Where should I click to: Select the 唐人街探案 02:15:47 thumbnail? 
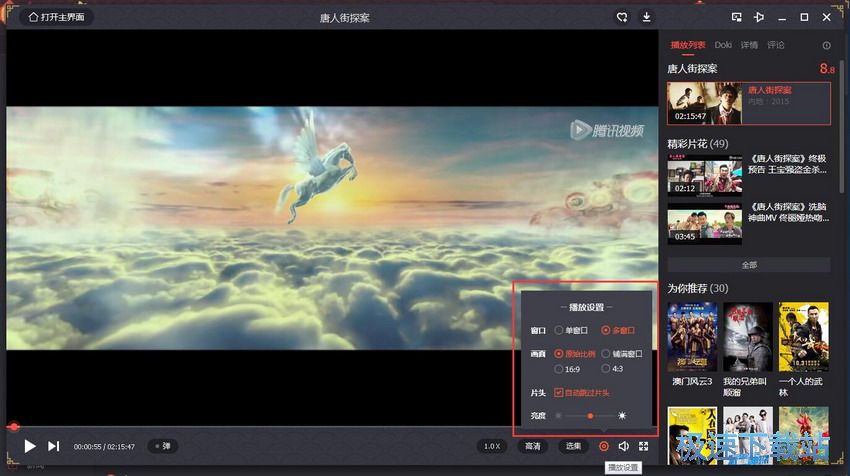(705, 103)
